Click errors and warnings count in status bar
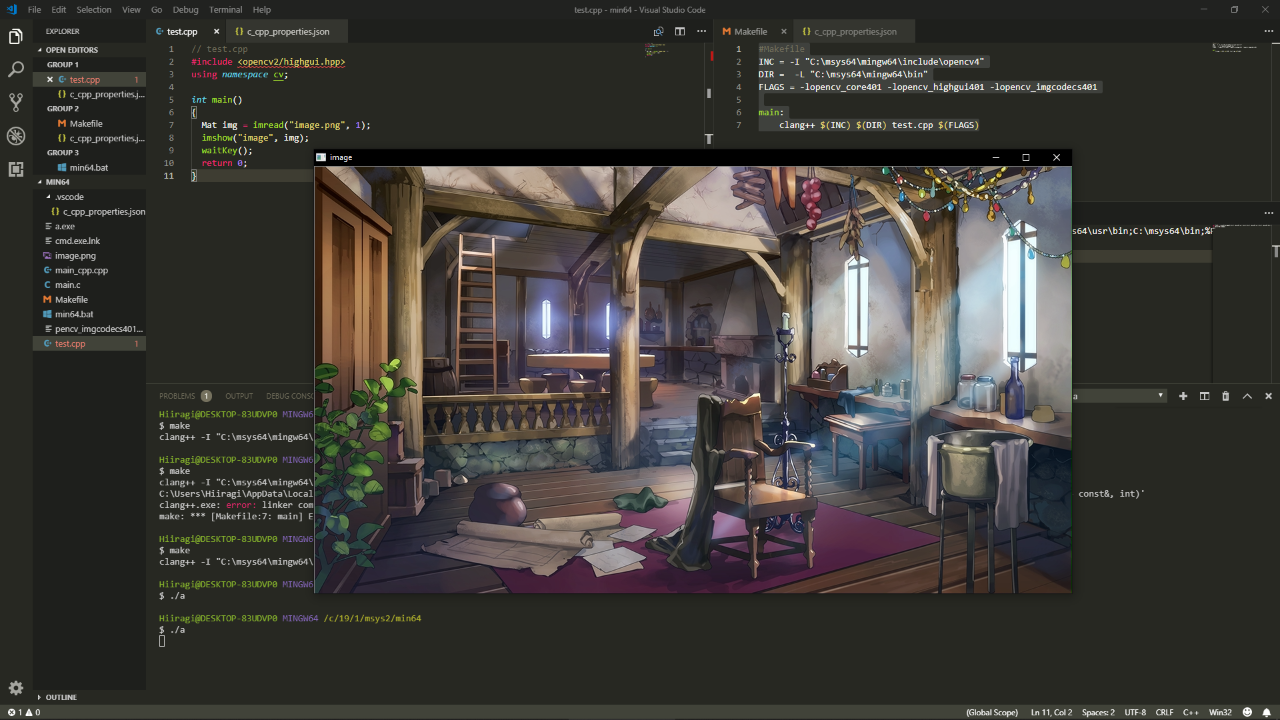This screenshot has width=1280, height=720. (24, 712)
